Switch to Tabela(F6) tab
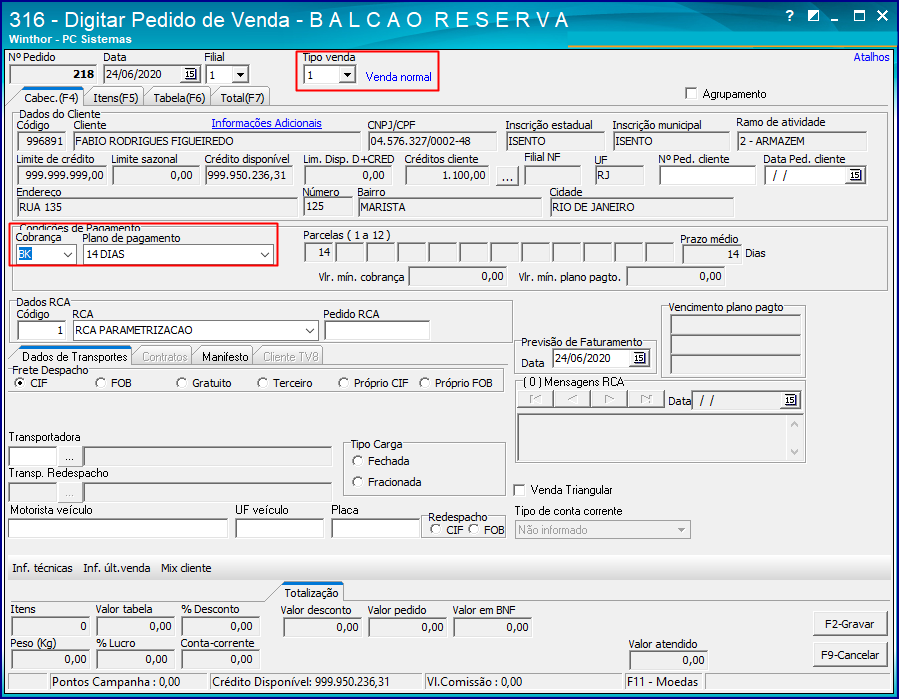This screenshot has width=899, height=699. click(179, 98)
